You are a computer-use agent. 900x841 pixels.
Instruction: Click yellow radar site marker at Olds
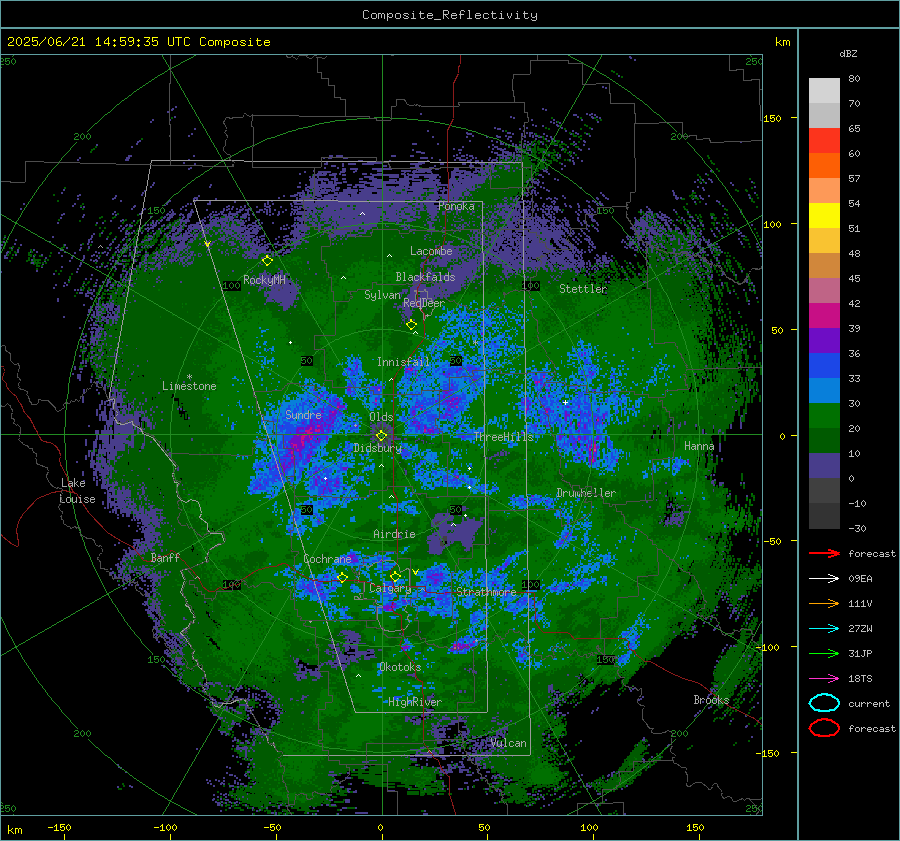381,436
